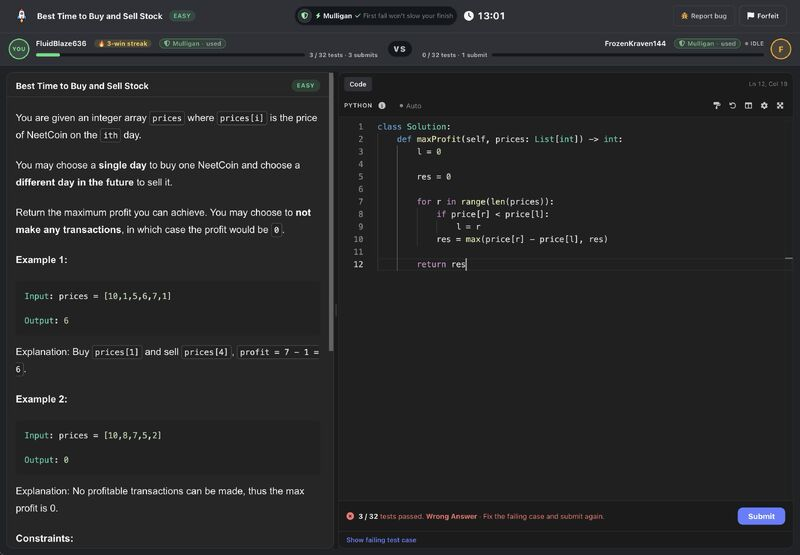Click the '0 / 32 tests · 1 submit' text
Screen dimensions: 800x555
(454, 55)
